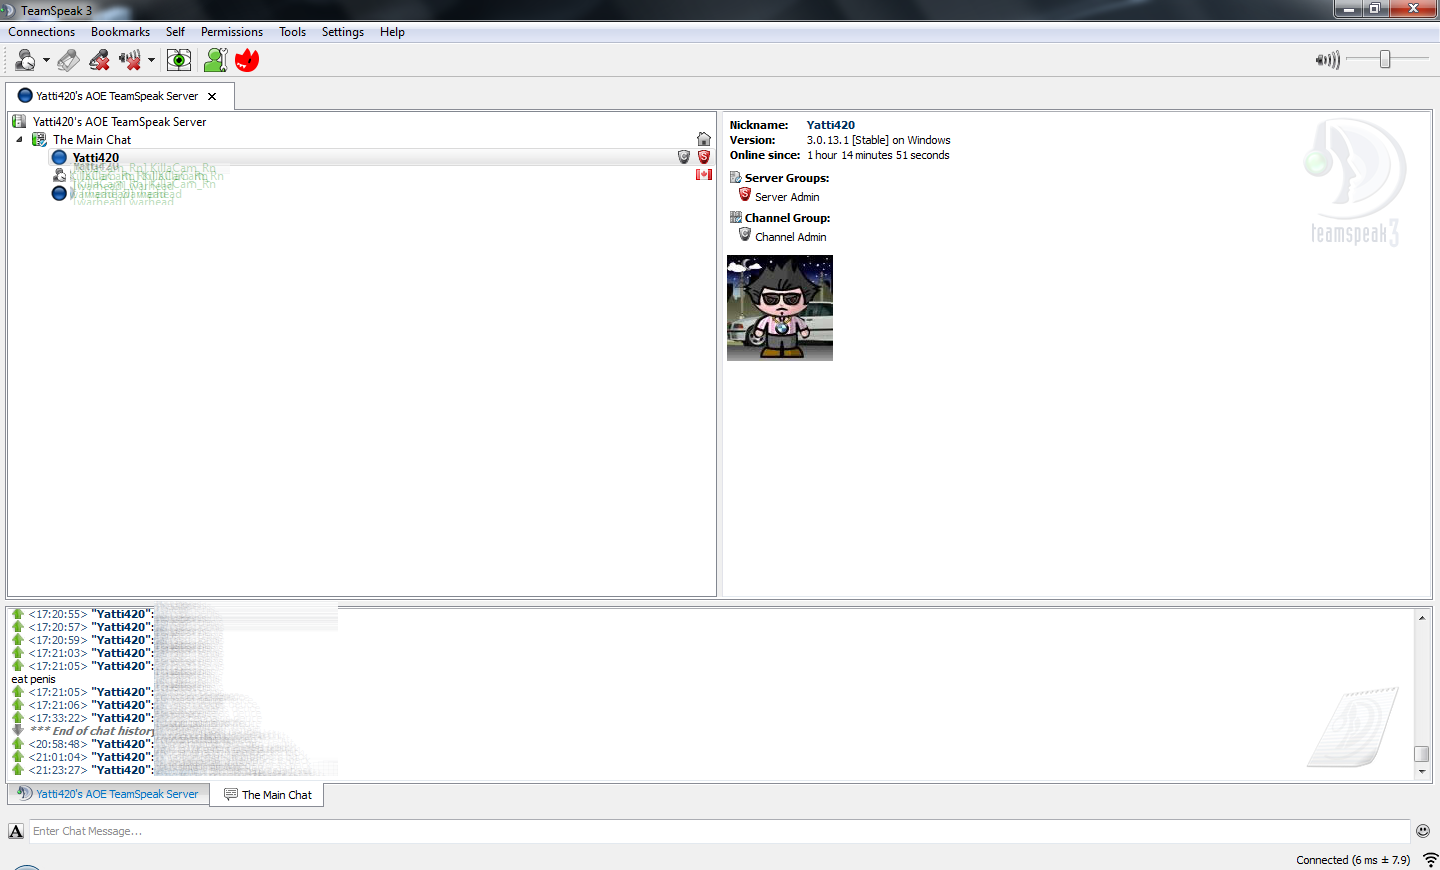Viewport: 1440px width, 870px height.
Task: Toggle Away status icon in toolbar
Action: [x=24, y=61]
